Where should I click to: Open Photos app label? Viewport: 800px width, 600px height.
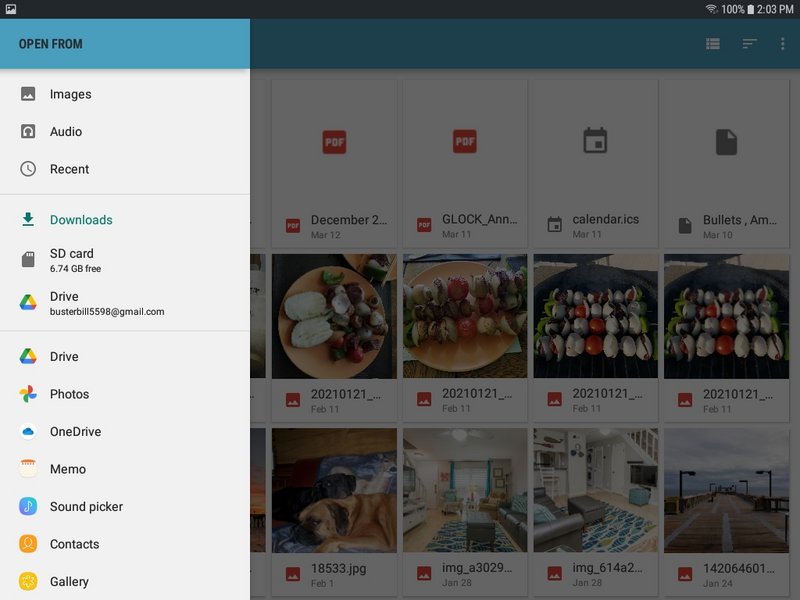coord(69,394)
